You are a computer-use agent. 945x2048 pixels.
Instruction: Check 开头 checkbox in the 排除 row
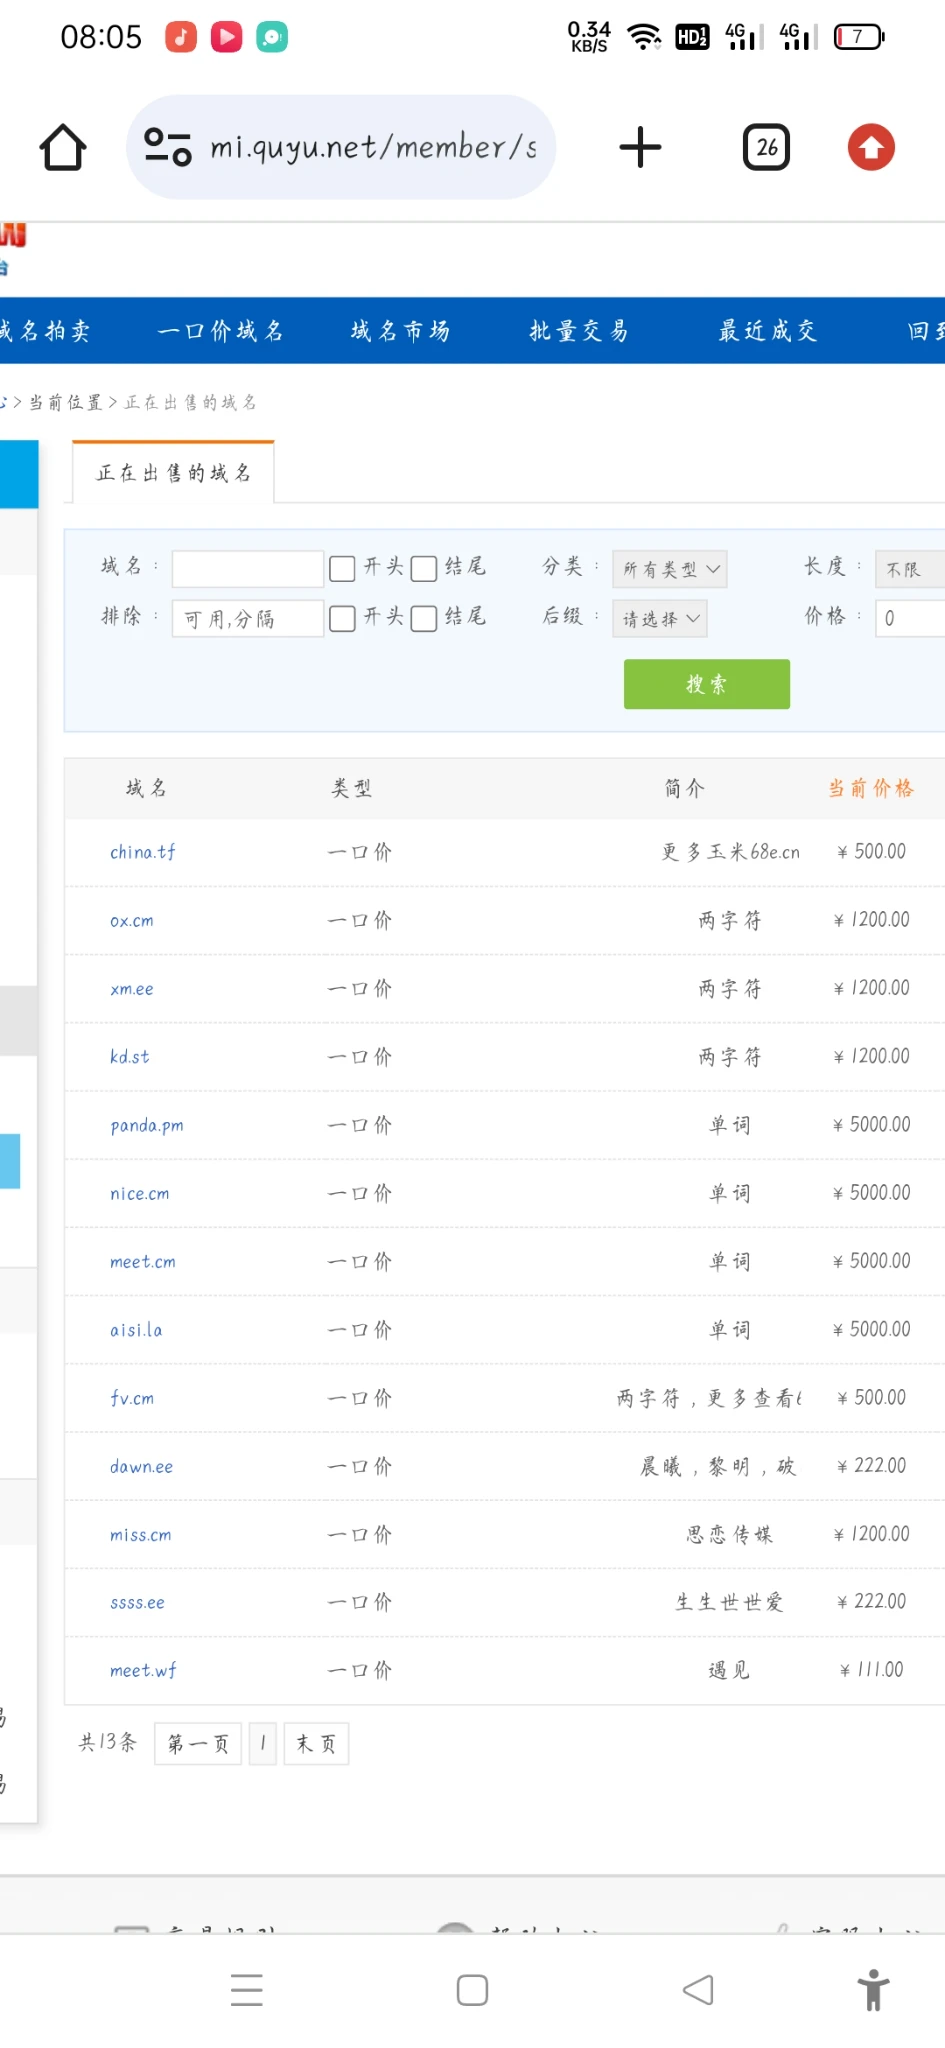pos(342,618)
